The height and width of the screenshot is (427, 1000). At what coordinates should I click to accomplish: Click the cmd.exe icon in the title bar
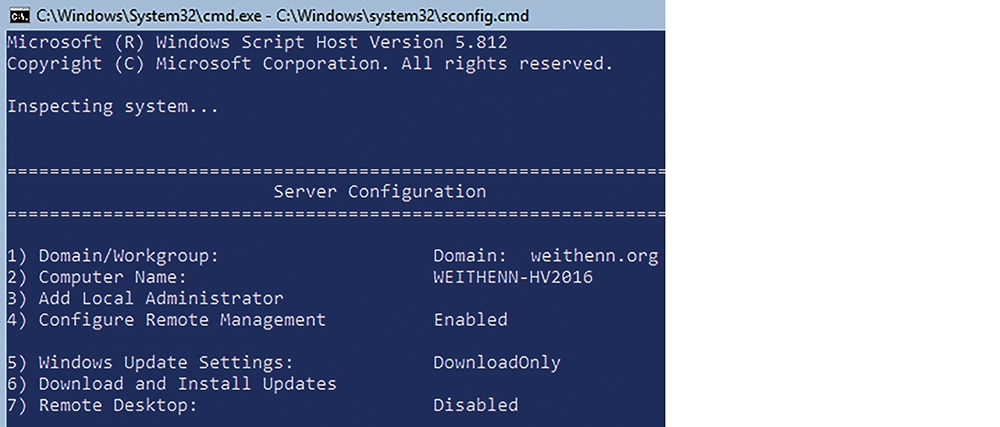coord(20,15)
